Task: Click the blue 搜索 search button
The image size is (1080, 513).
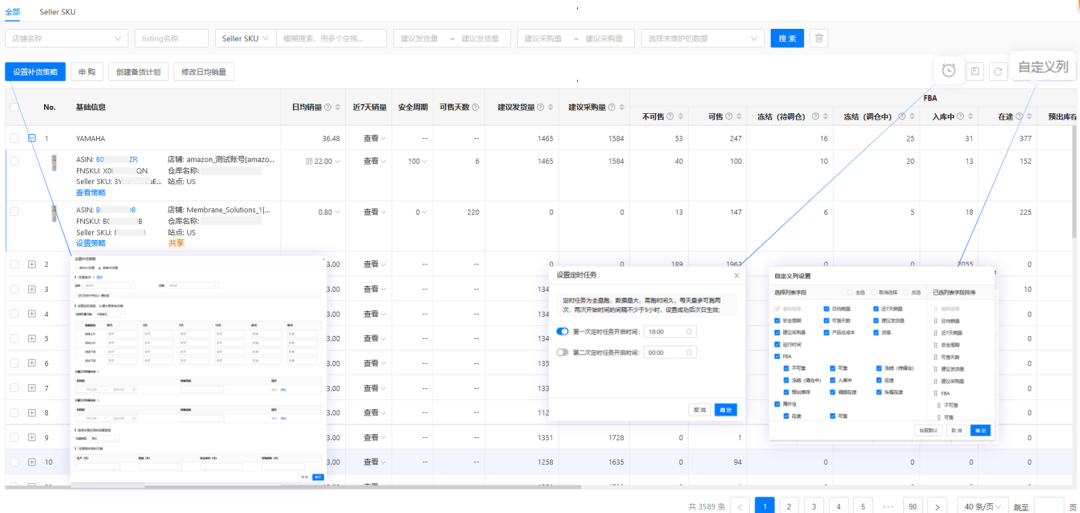Action: point(787,38)
